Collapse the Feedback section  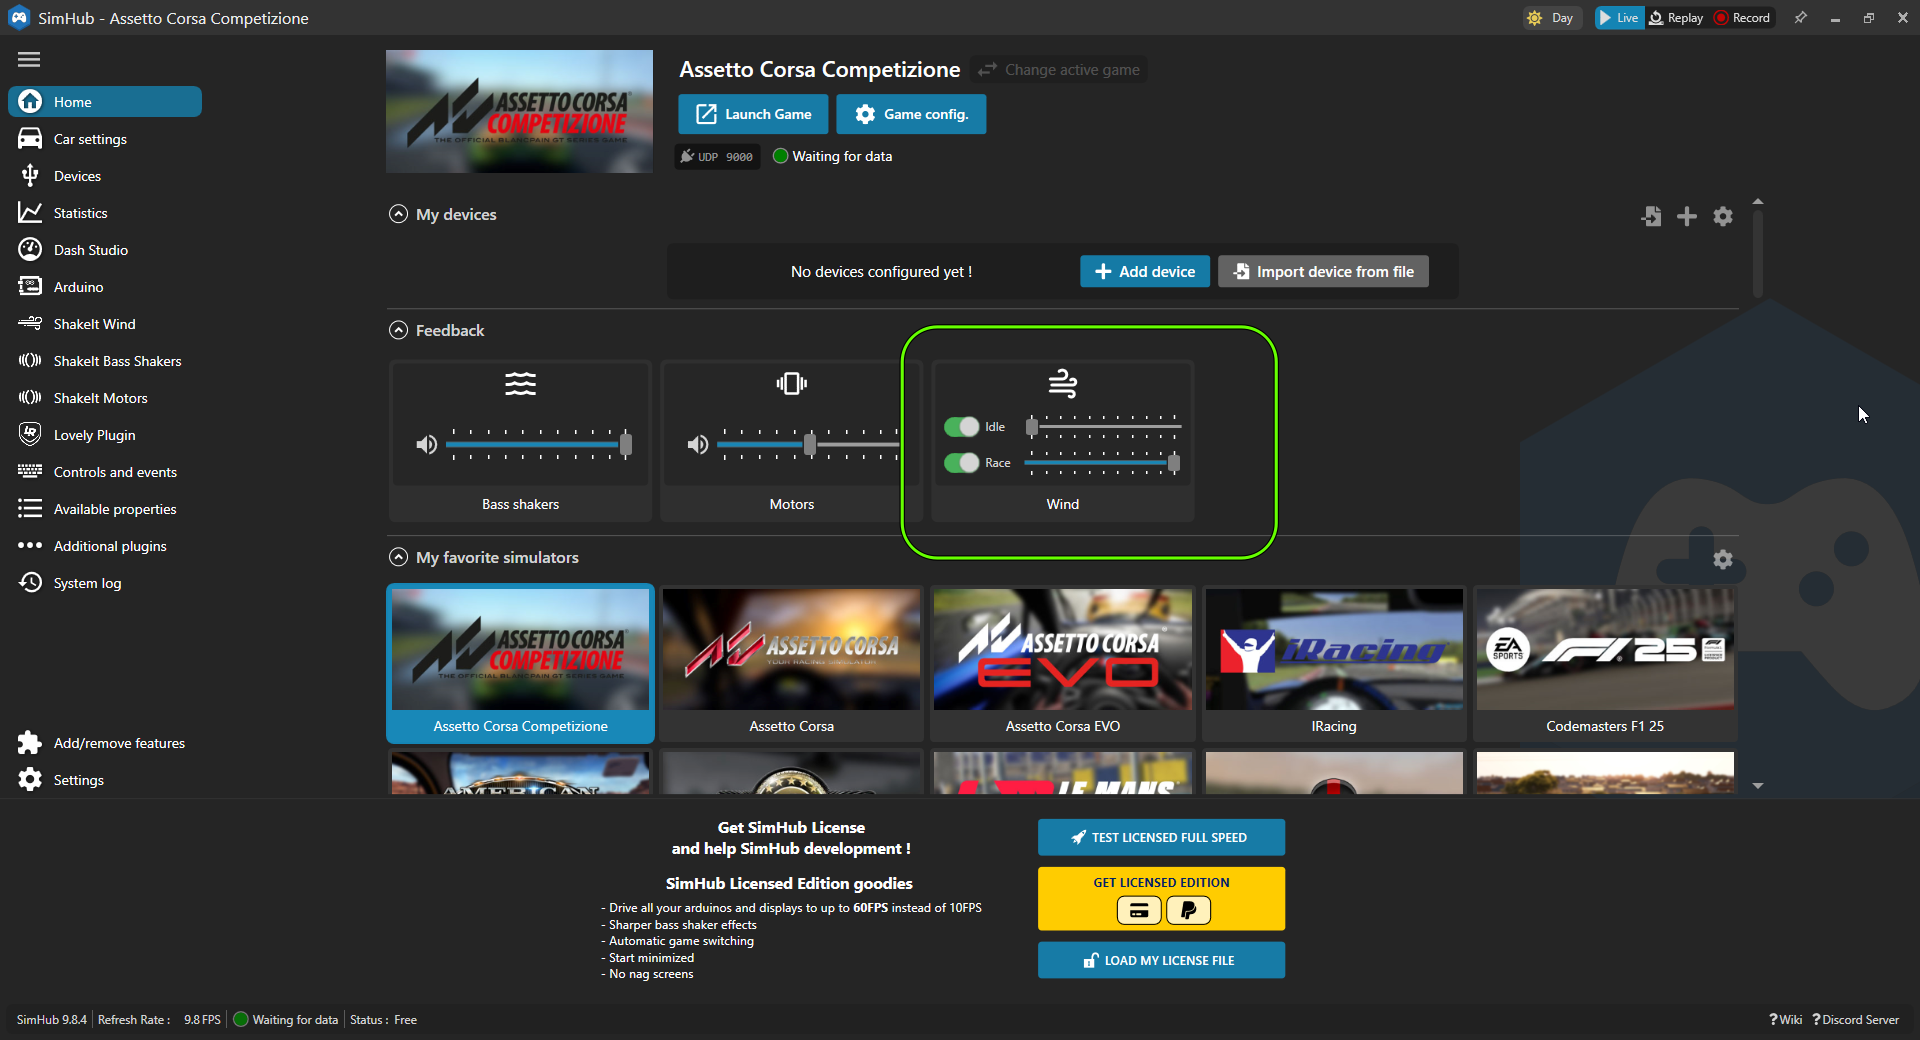pyautogui.click(x=398, y=330)
